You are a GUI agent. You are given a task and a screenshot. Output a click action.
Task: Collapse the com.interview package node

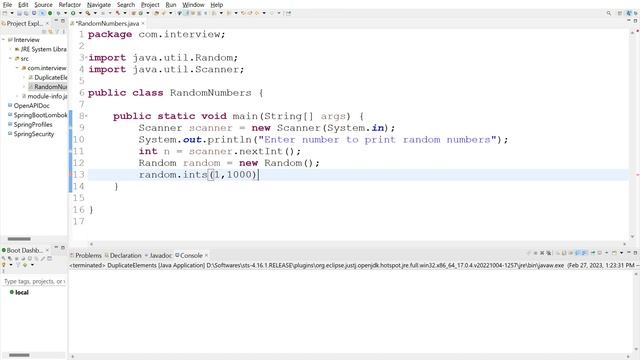coord(17,68)
